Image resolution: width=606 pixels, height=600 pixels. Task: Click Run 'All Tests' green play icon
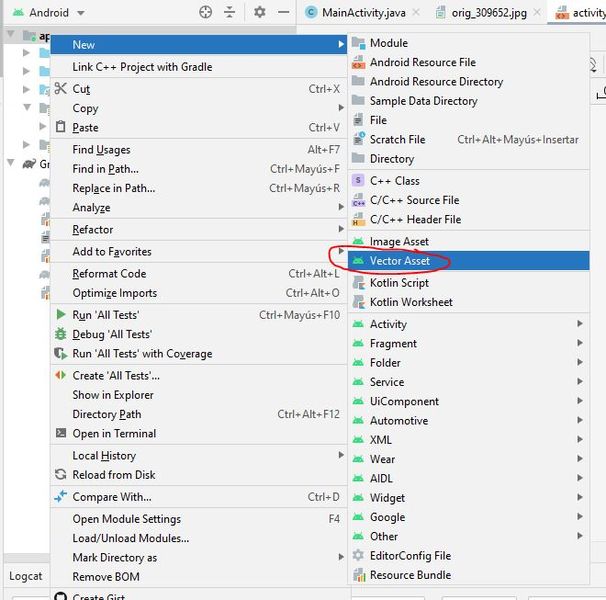click(x=61, y=314)
